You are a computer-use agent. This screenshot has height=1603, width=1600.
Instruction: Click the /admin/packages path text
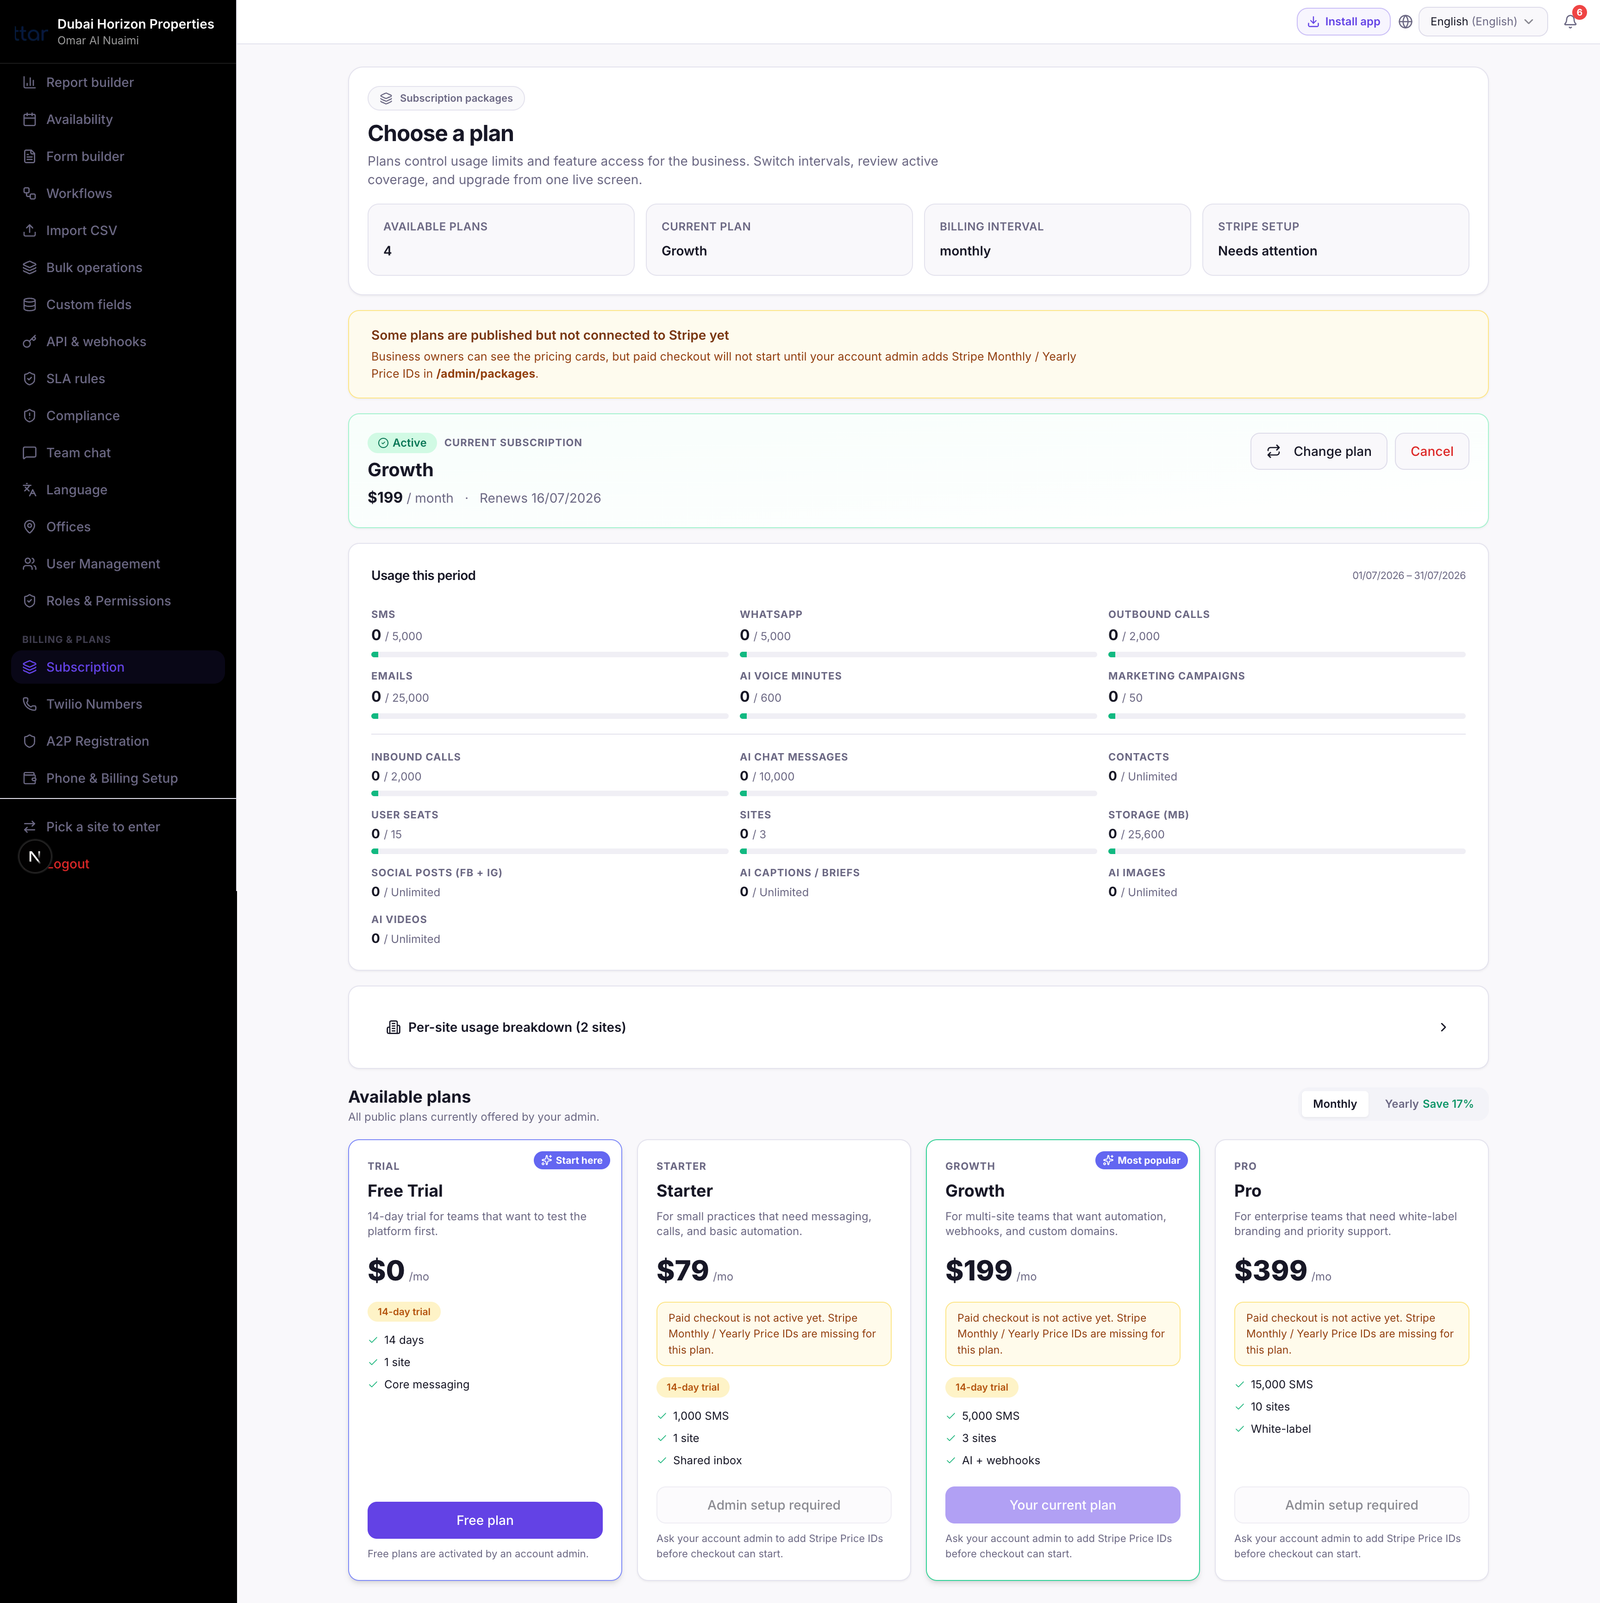pos(485,374)
